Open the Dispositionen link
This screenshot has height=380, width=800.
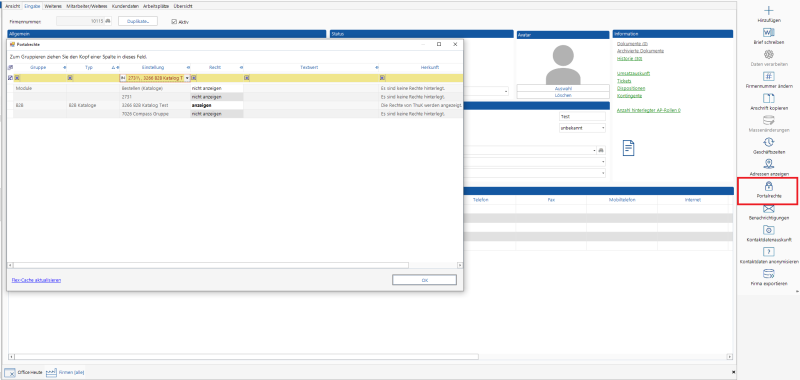click(x=631, y=88)
